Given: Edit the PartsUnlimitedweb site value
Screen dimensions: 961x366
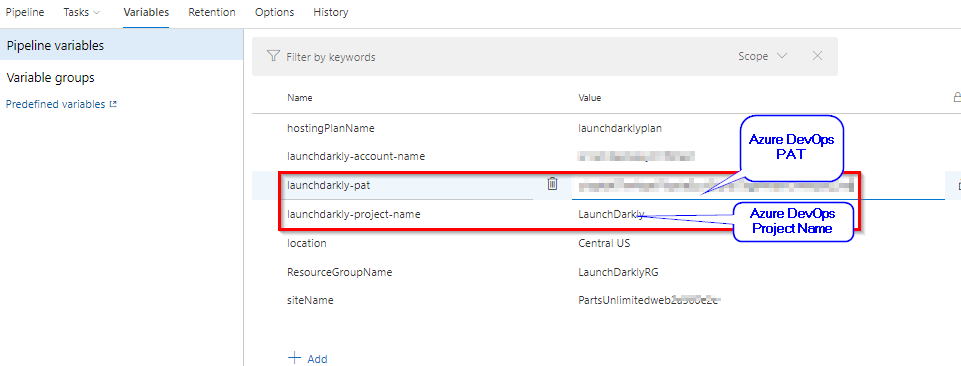Looking at the screenshot, I should coord(648,300).
